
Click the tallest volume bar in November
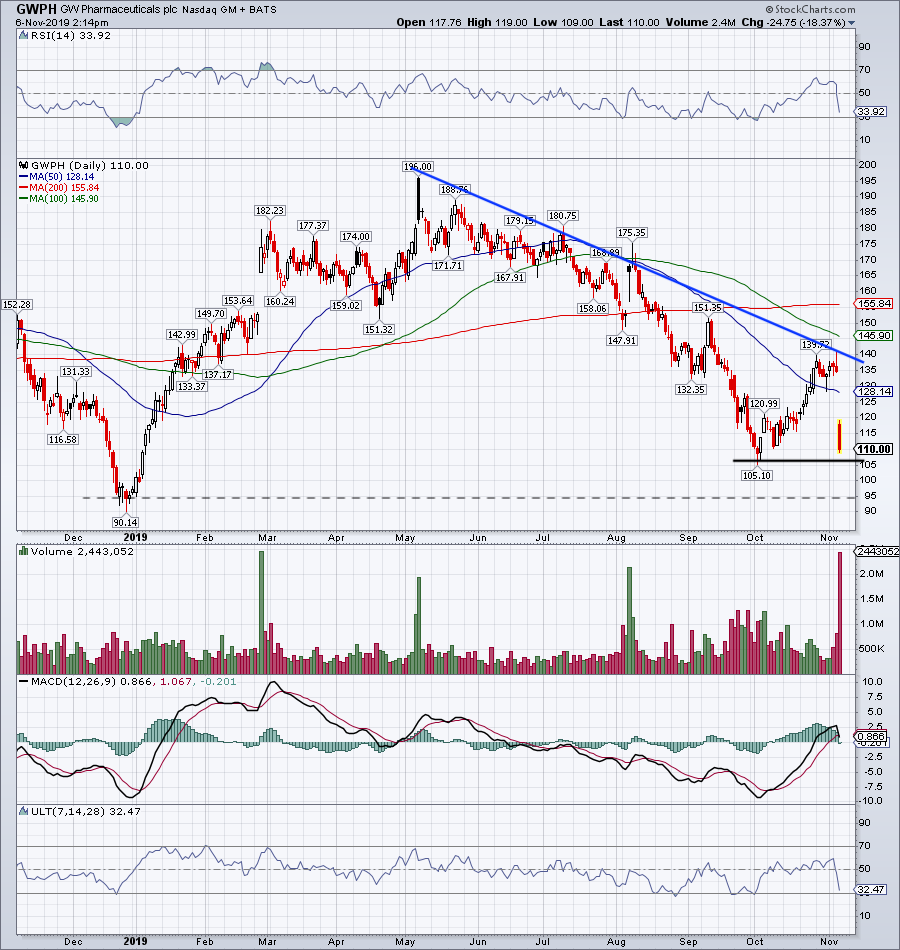840,613
